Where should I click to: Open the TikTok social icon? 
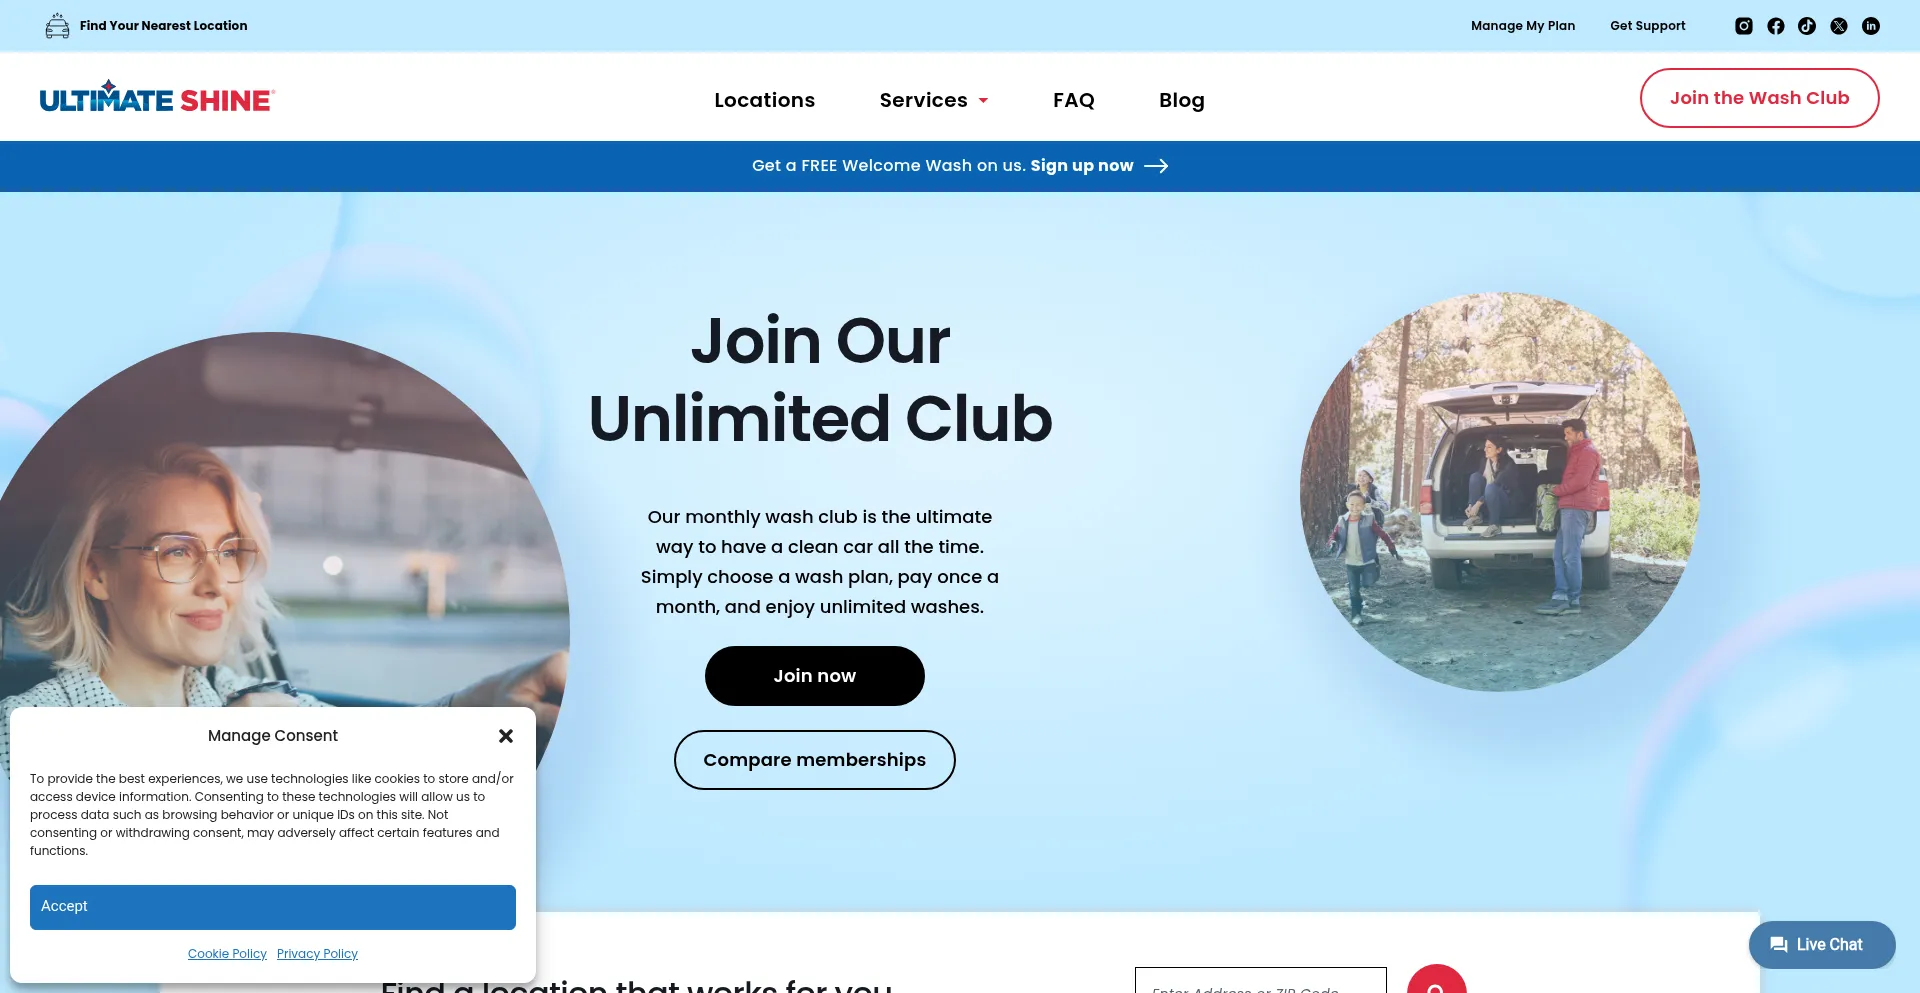(x=1806, y=26)
